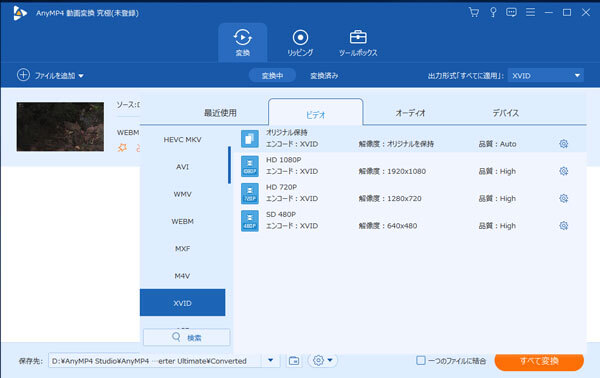Screen dimensions: 600x378
Task: Click the ファイルを追加 plus icon
Action: 23,75
